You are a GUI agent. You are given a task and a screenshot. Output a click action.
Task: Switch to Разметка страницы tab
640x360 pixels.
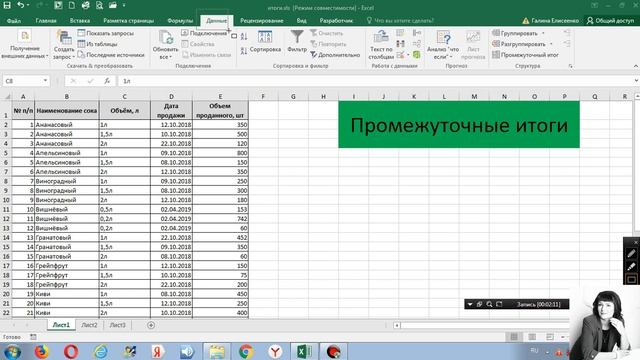(x=129, y=20)
